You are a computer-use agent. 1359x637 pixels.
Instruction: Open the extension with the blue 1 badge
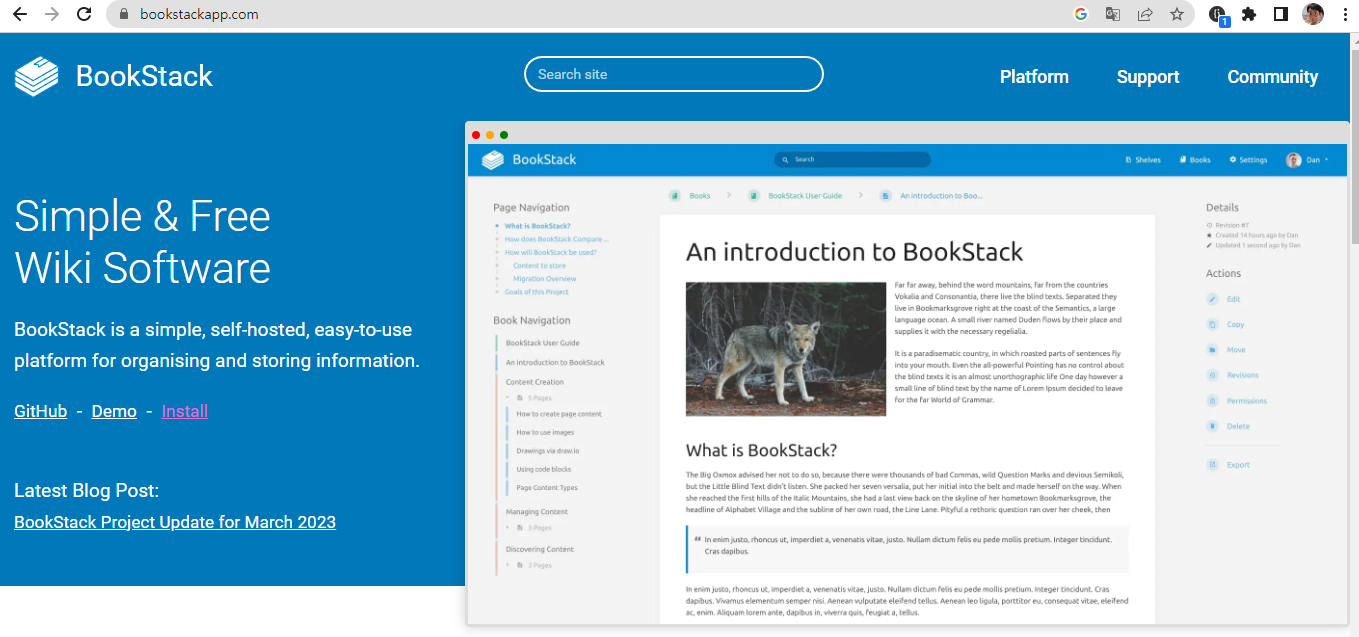pyautogui.click(x=1218, y=15)
